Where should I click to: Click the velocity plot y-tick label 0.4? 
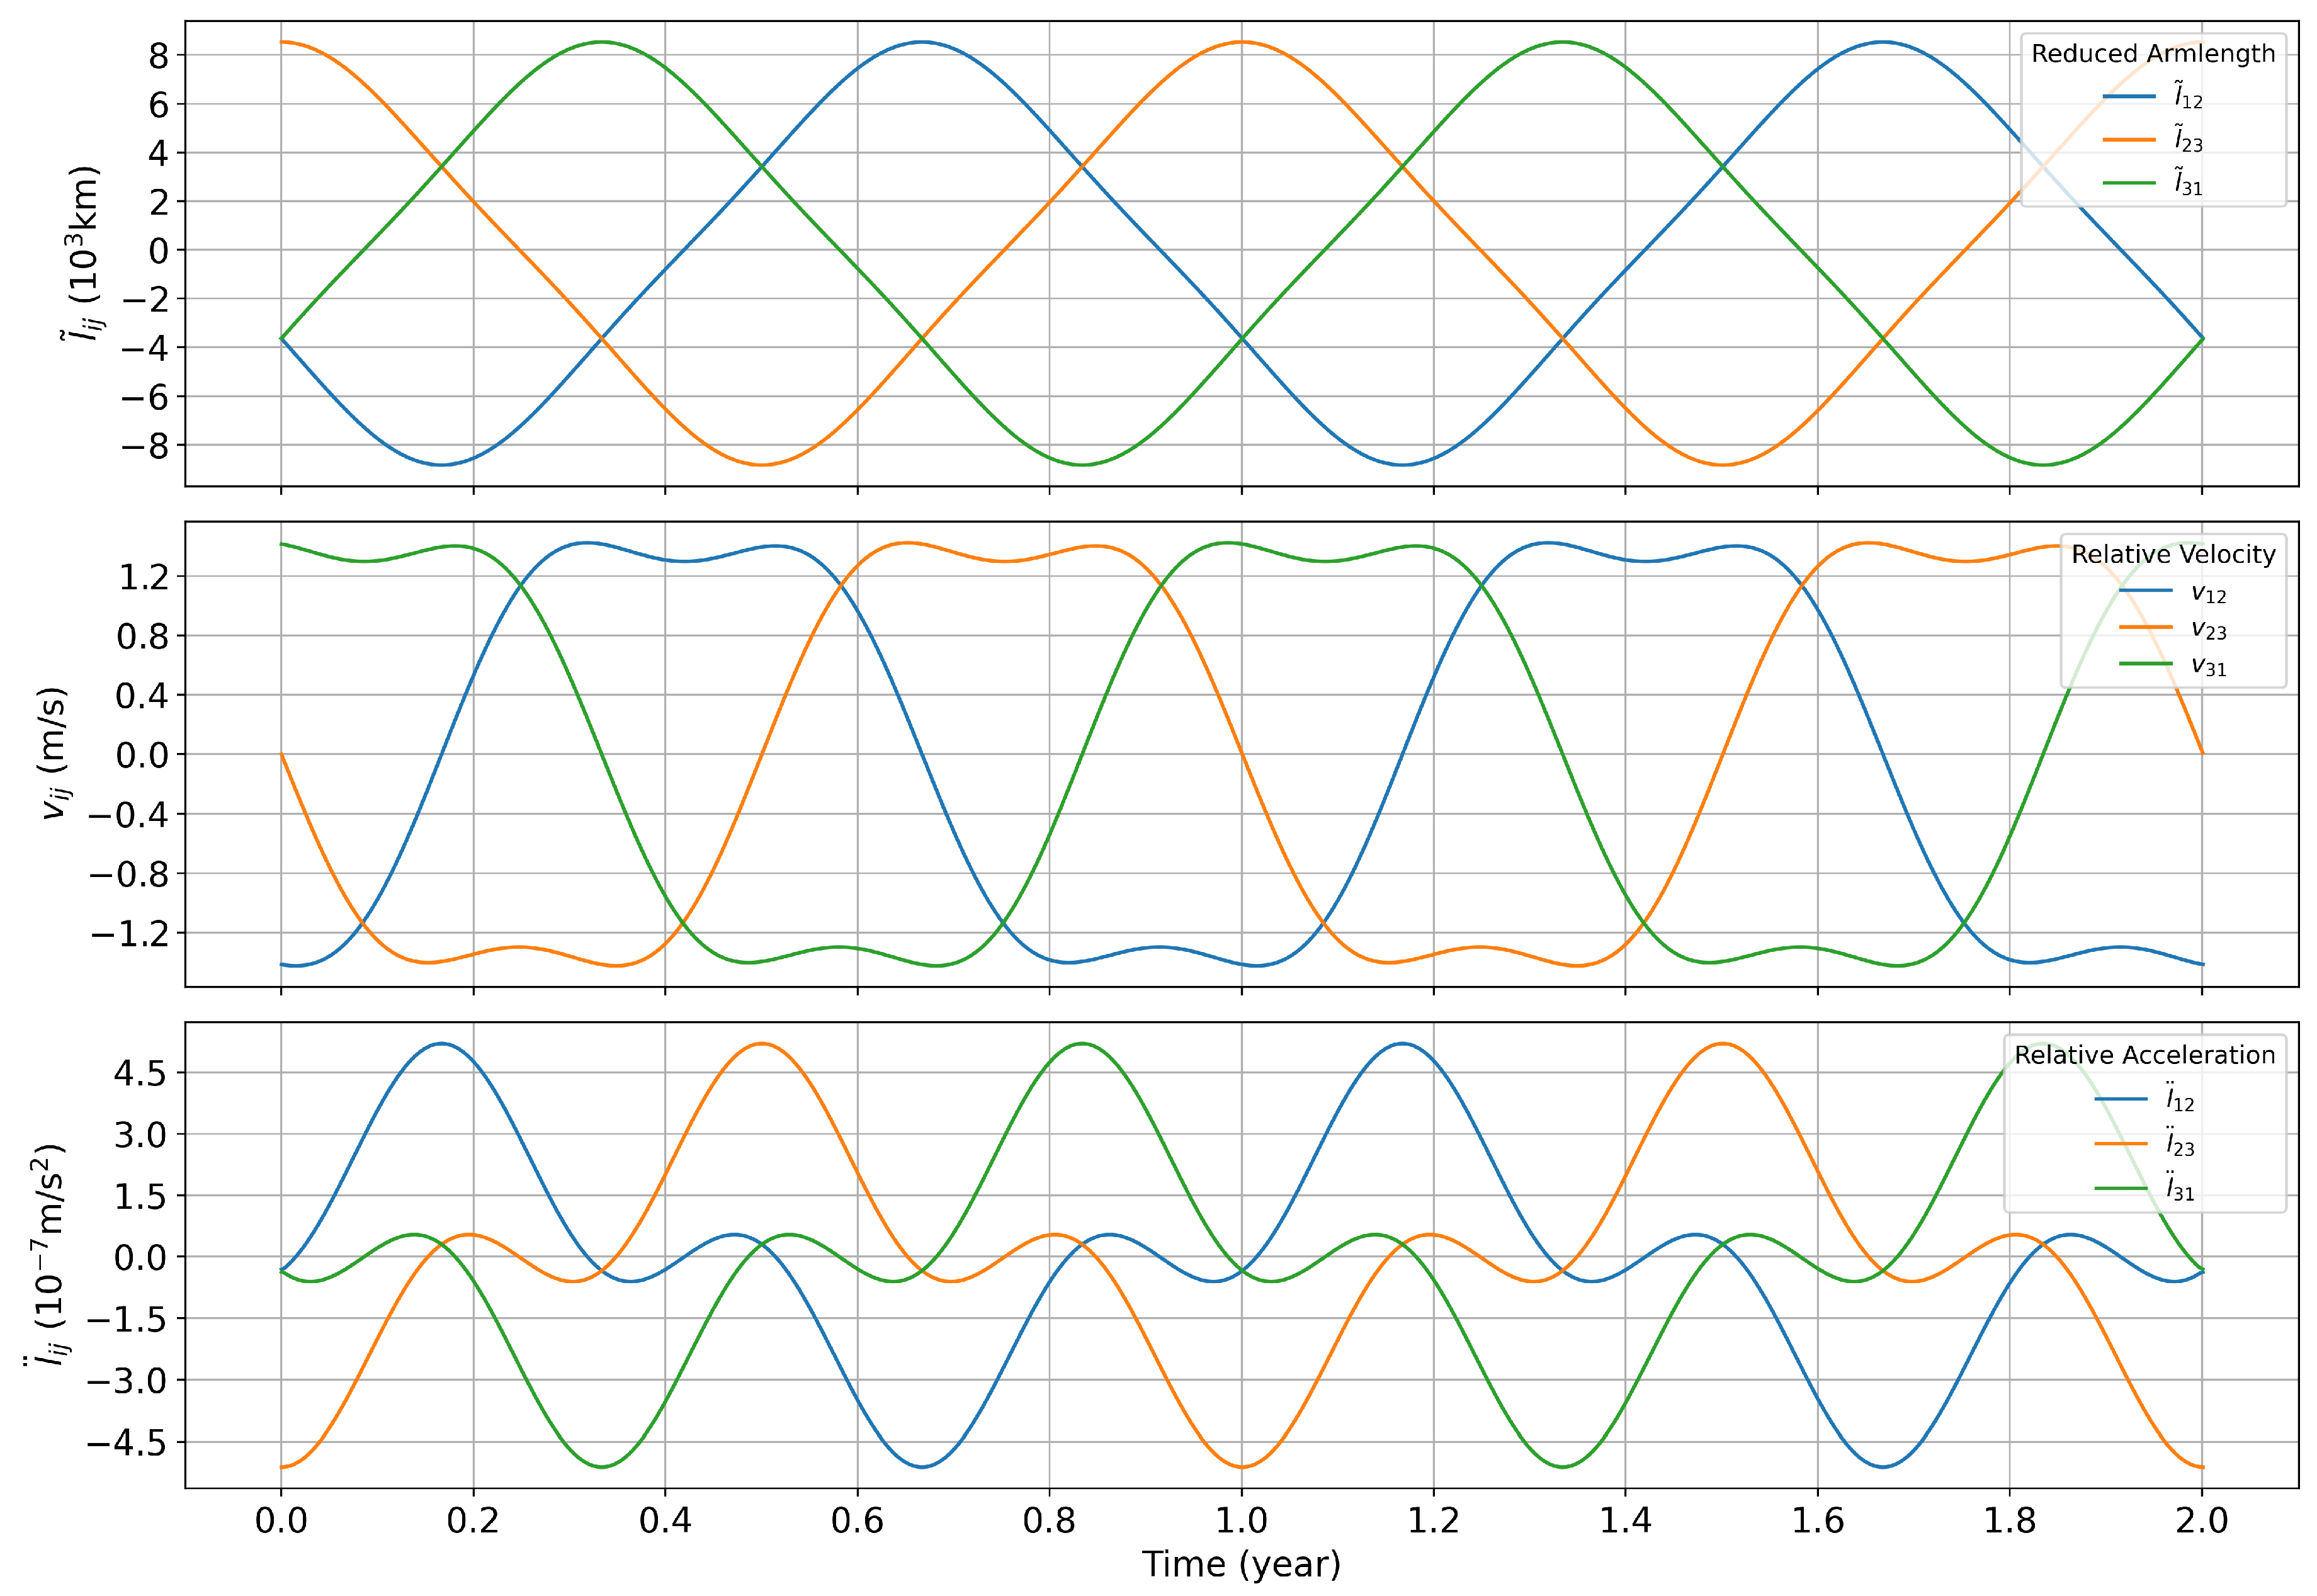tap(142, 695)
